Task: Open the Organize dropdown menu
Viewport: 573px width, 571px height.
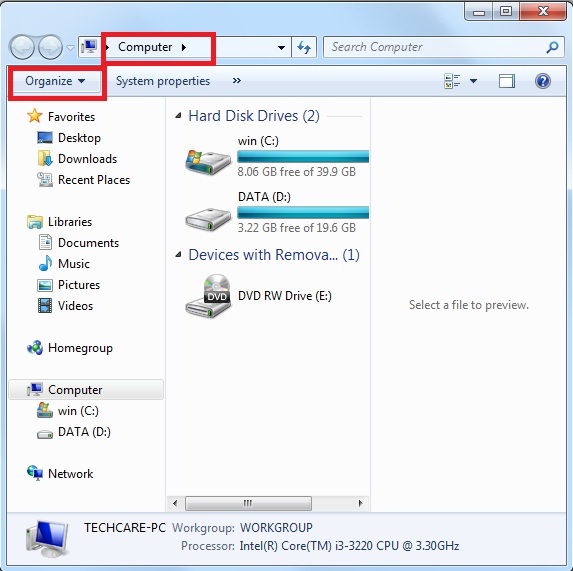Action: click(x=55, y=81)
